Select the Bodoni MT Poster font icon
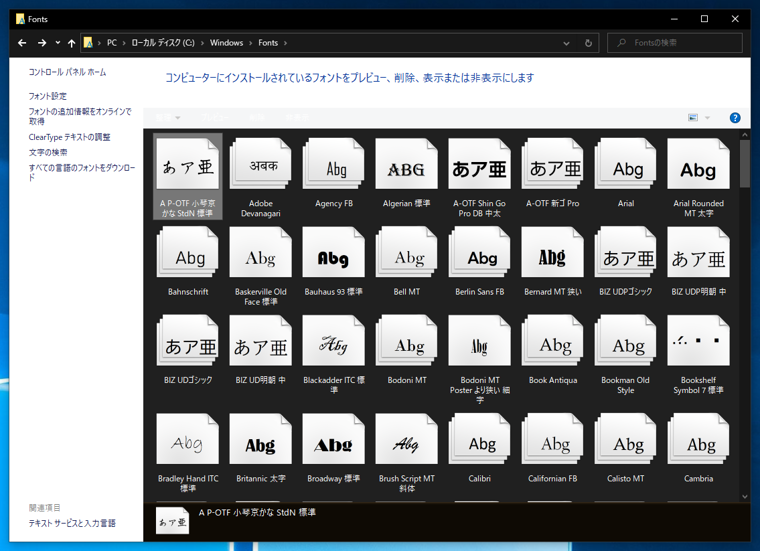The width and height of the screenshot is (760, 551). click(479, 340)
